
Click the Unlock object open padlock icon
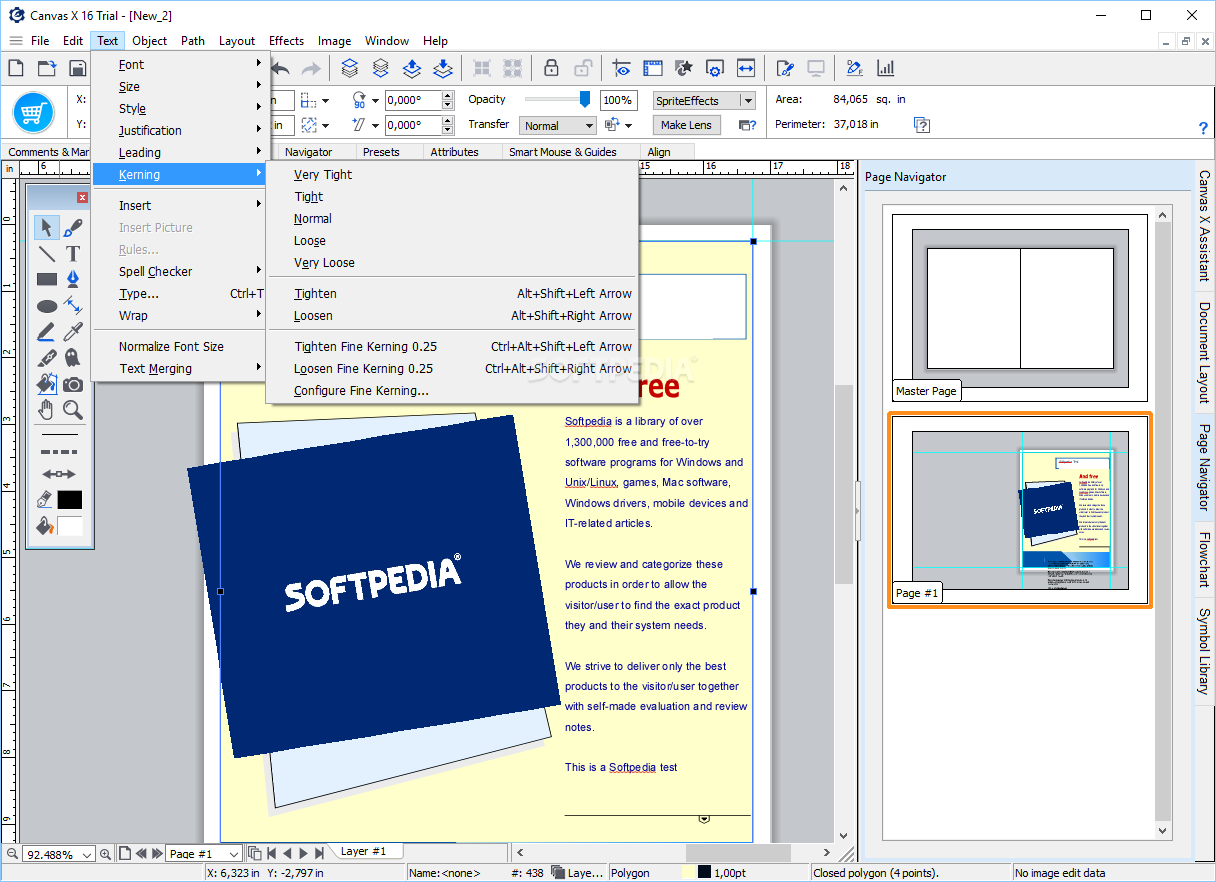[x=582, y=68]
